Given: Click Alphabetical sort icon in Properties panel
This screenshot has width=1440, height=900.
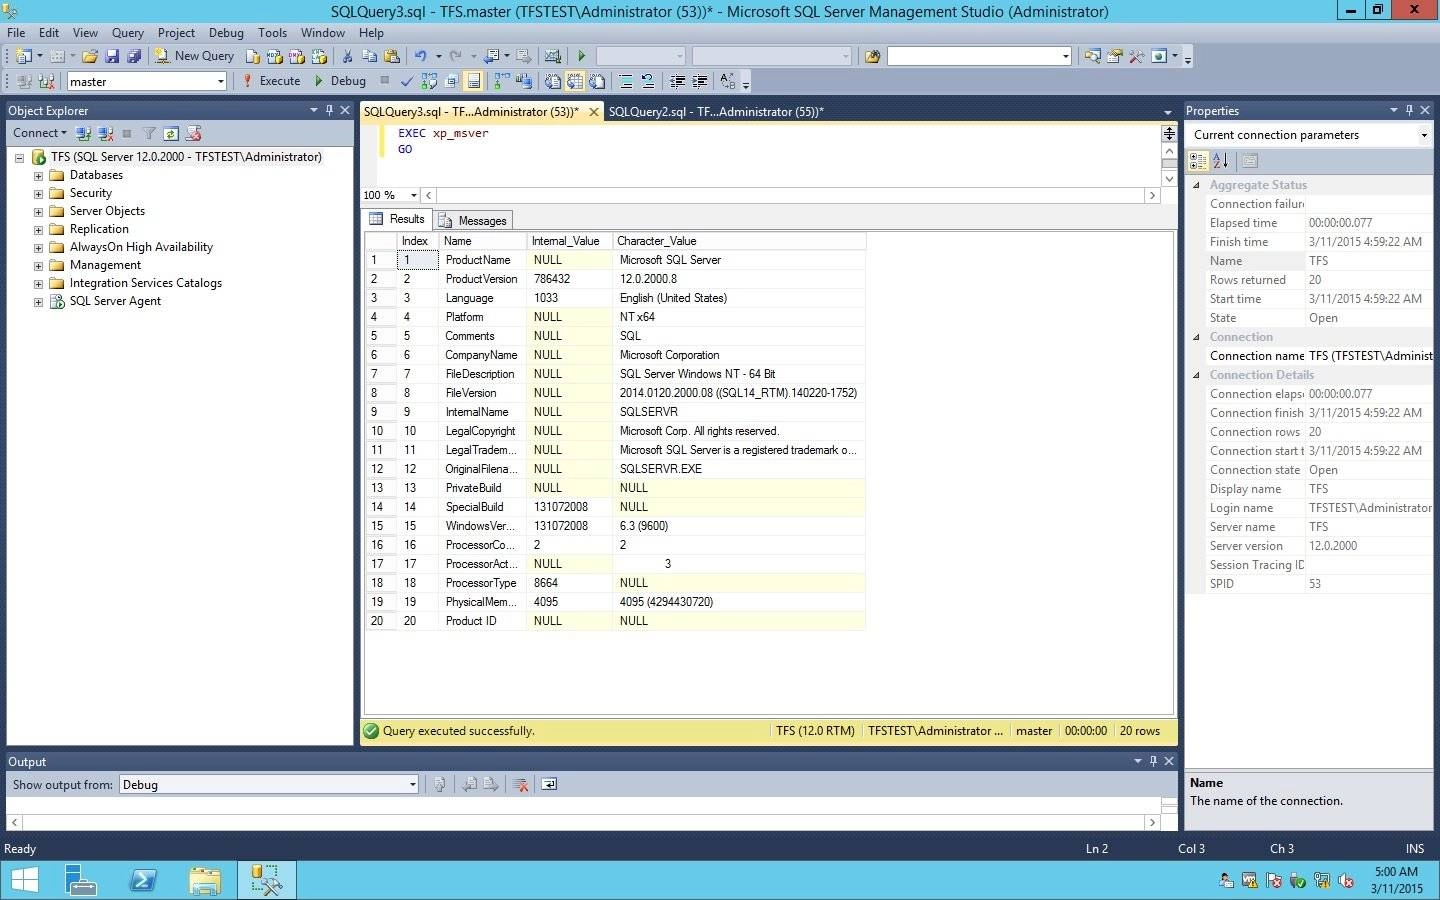Looking at the screenshot, I should [x=1220, y=160].
